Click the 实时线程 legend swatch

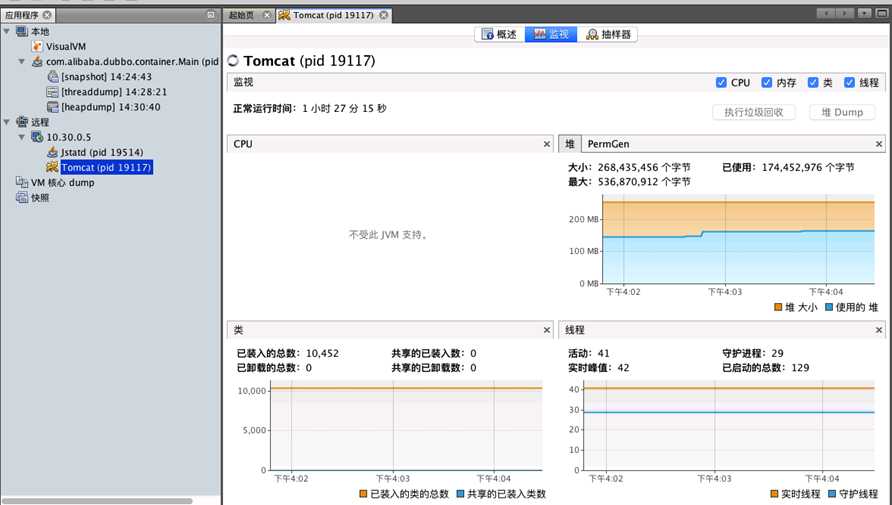774,494
